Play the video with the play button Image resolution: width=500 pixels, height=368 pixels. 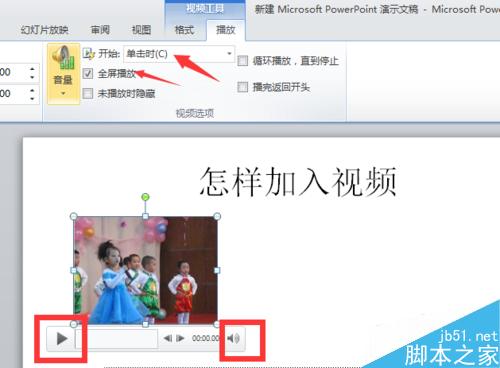pos(62,339)
